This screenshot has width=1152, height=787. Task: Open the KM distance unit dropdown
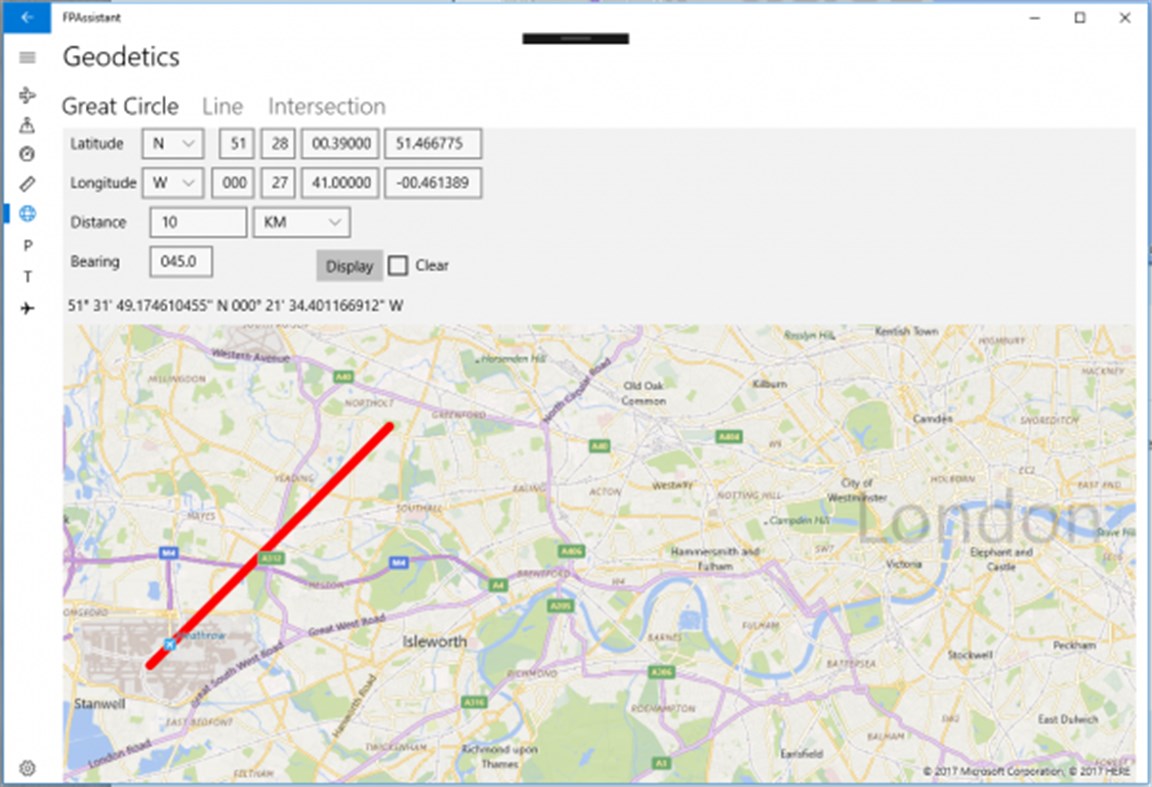coord(302,223)
